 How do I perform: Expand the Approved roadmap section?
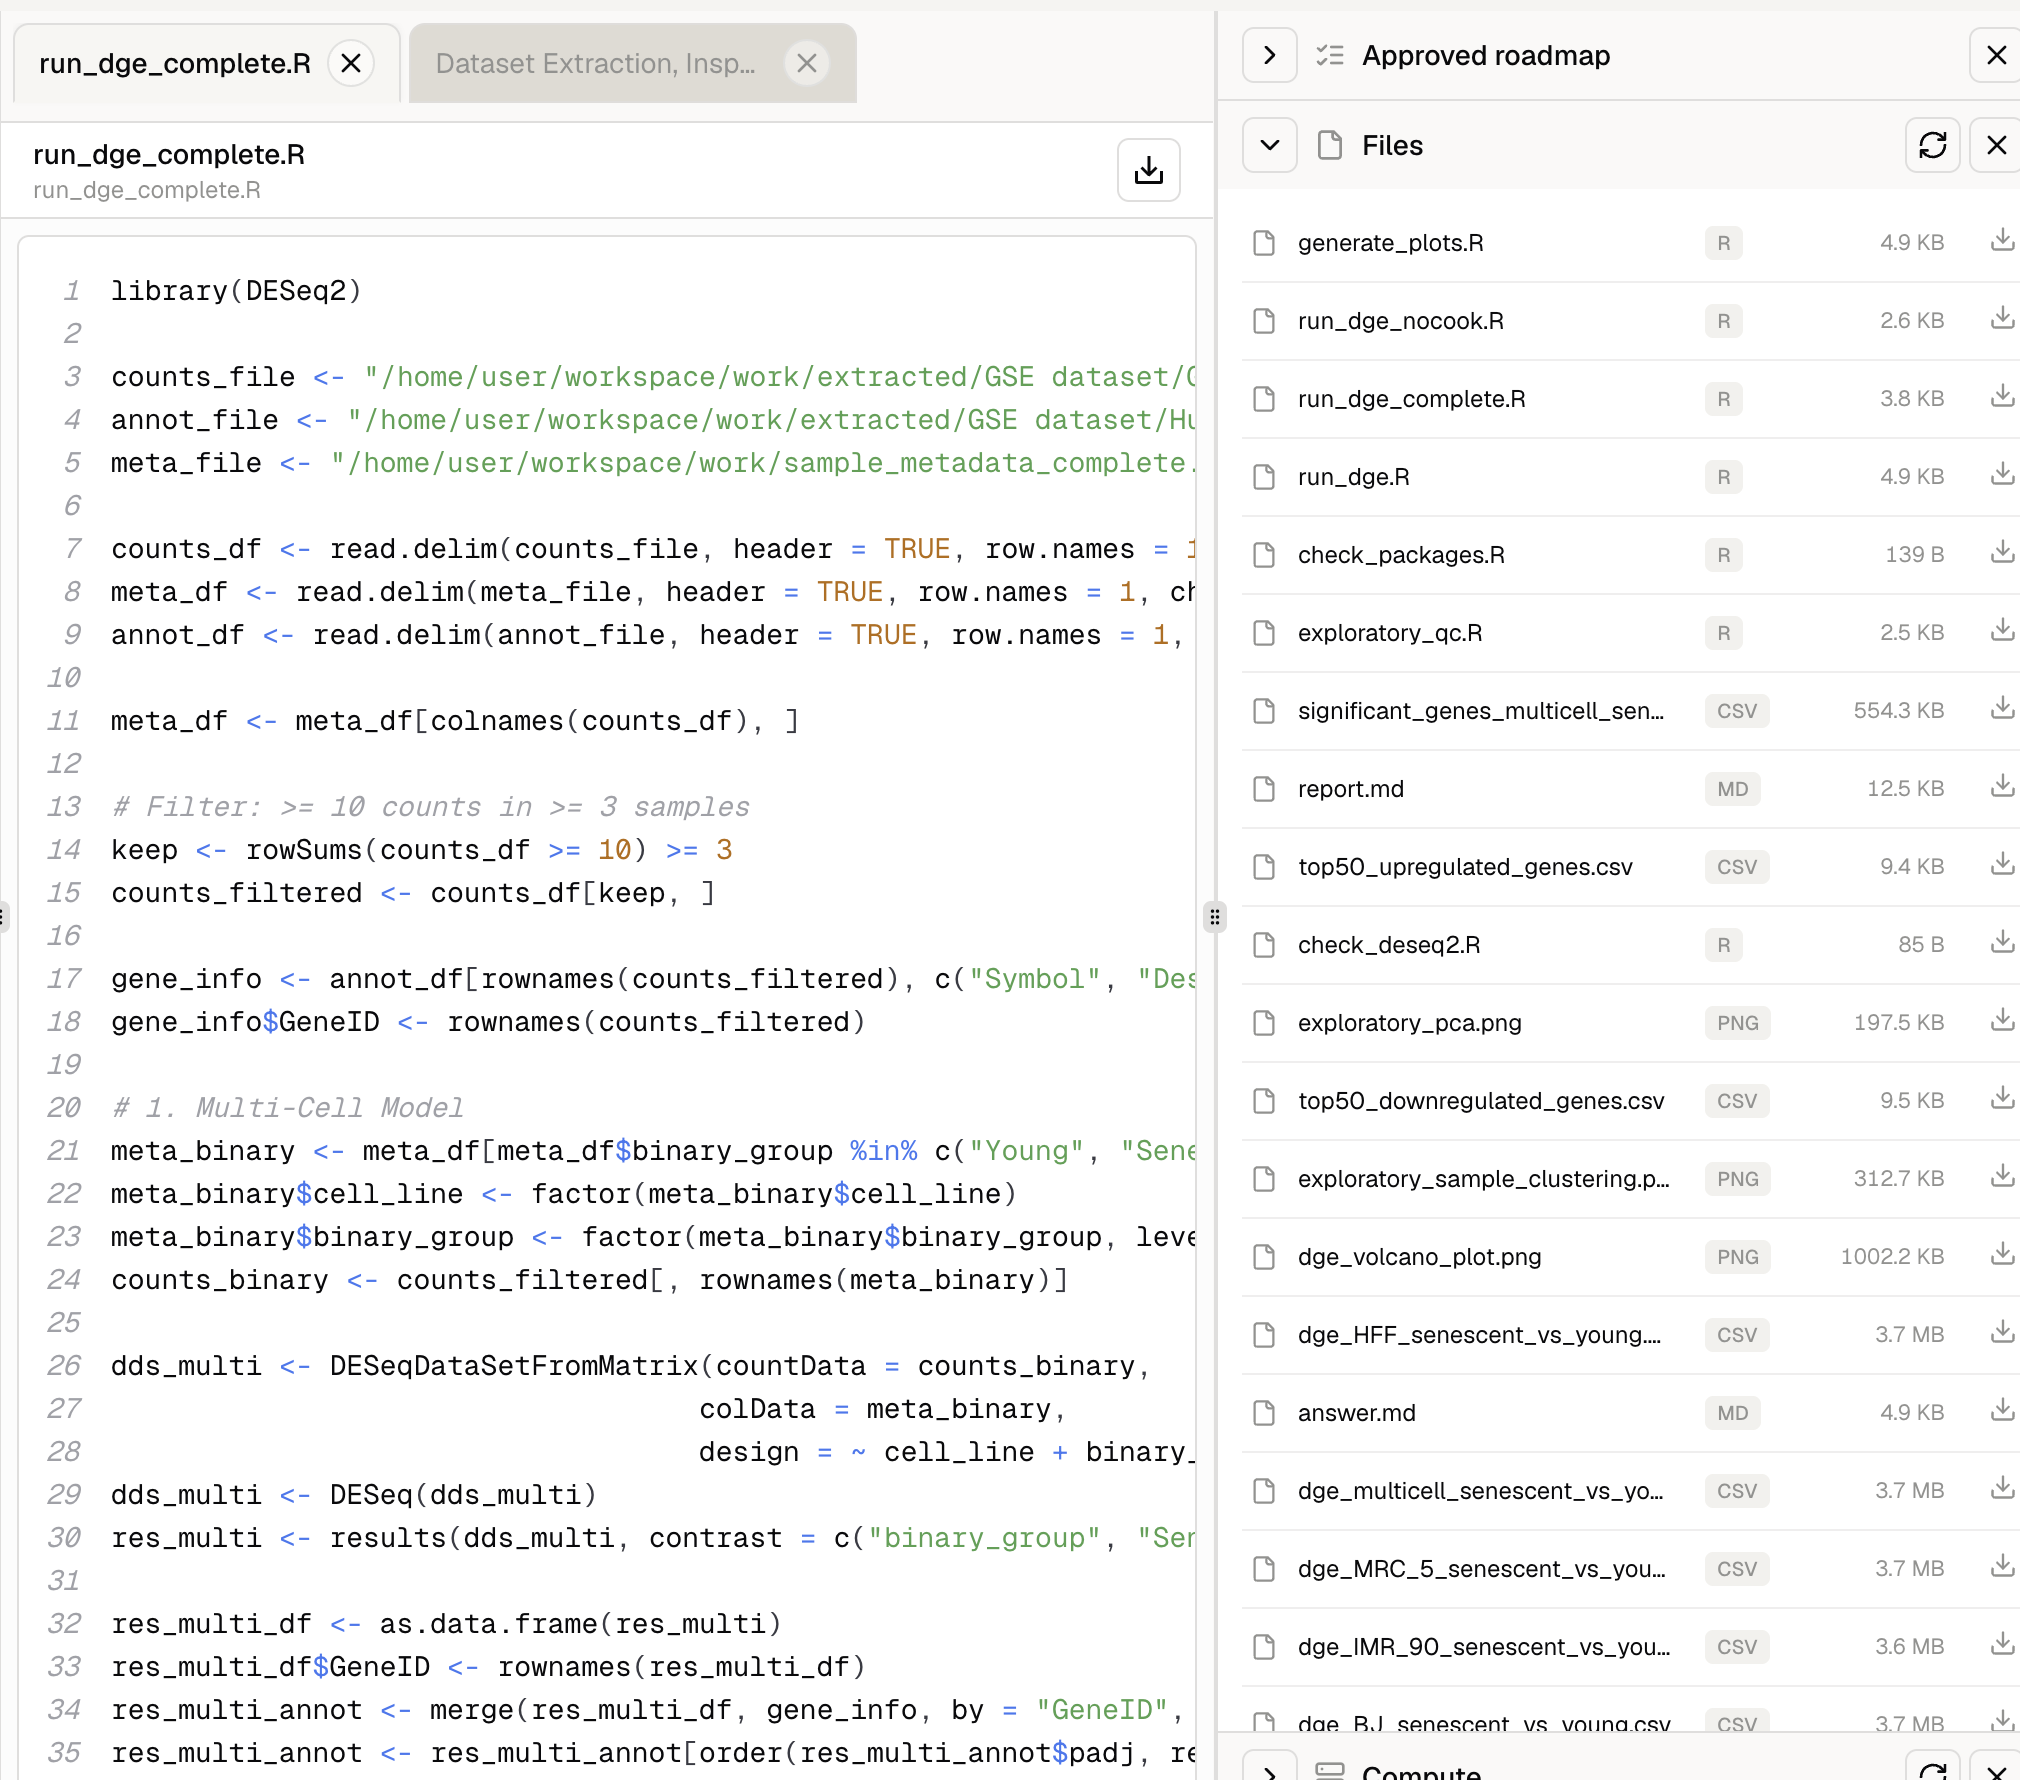pos(1270,55)
